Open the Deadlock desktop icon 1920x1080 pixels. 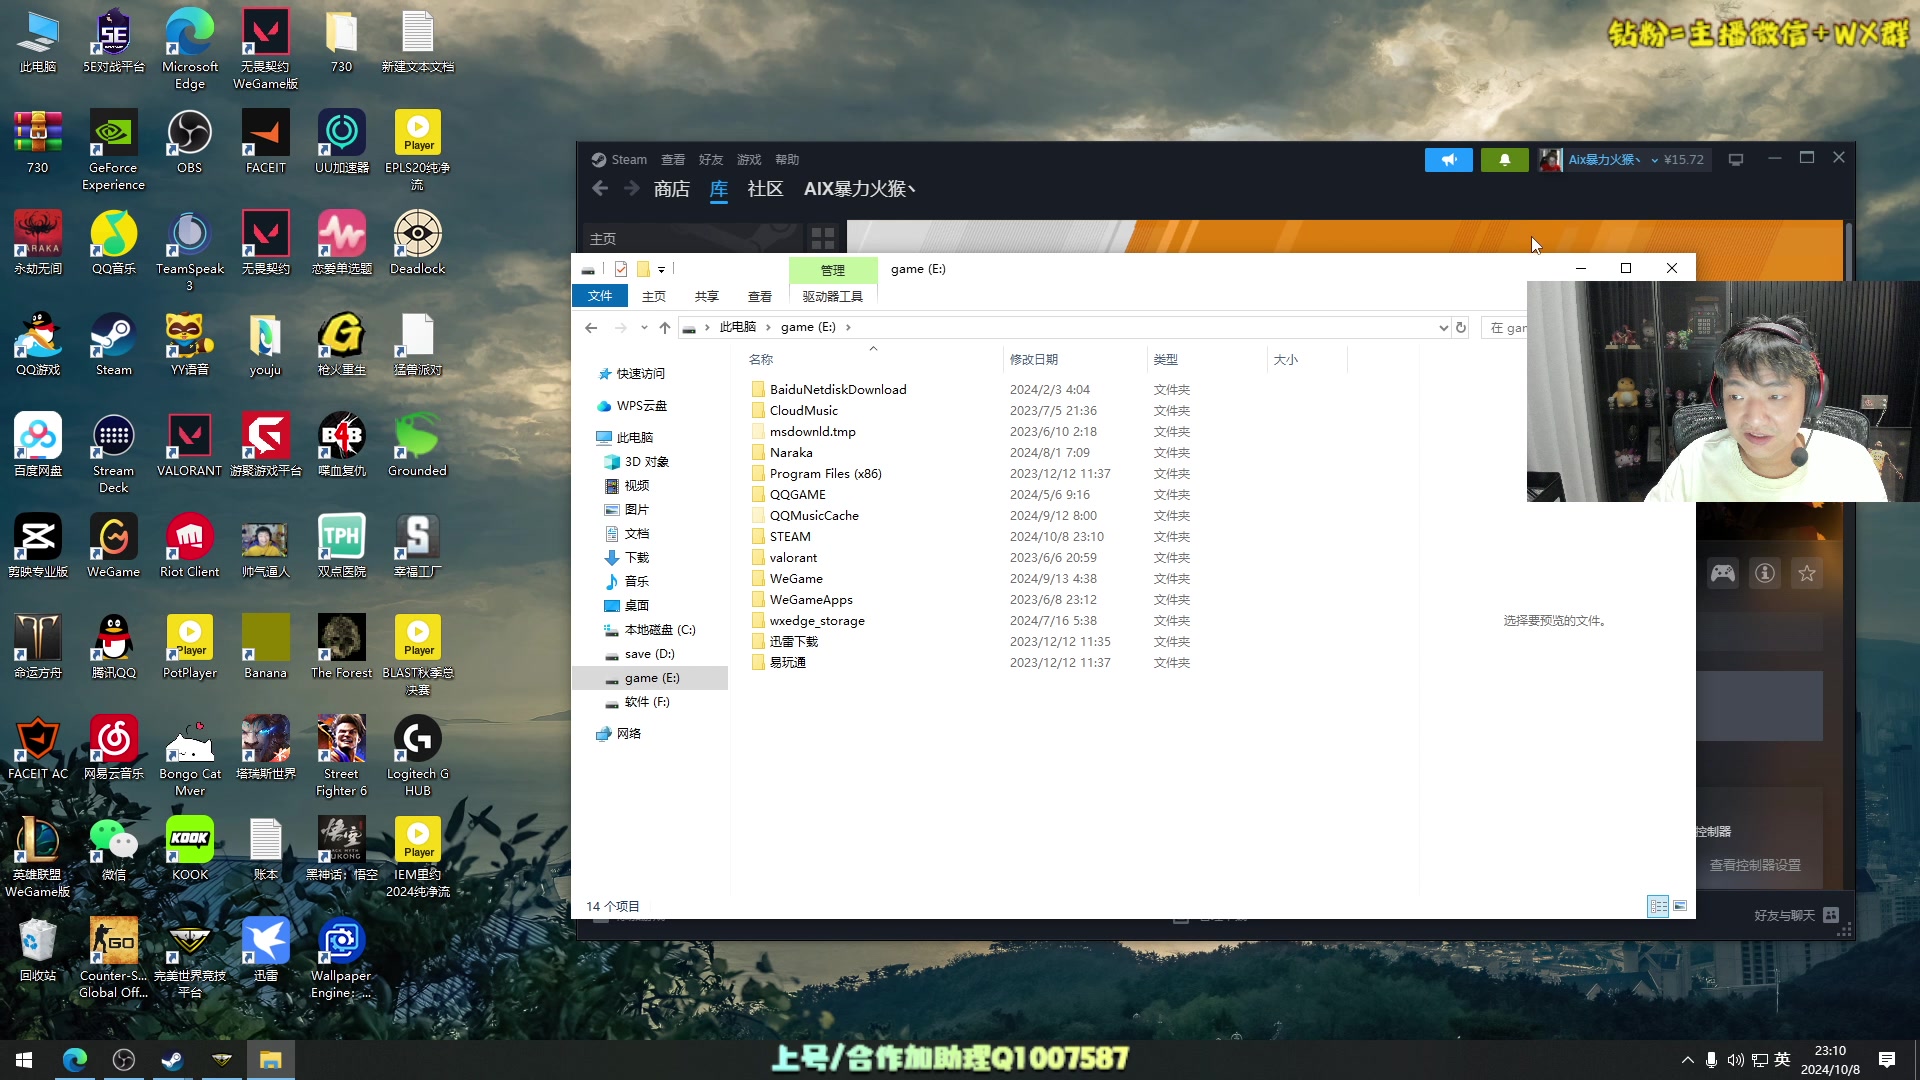click(x=417, y=243)
